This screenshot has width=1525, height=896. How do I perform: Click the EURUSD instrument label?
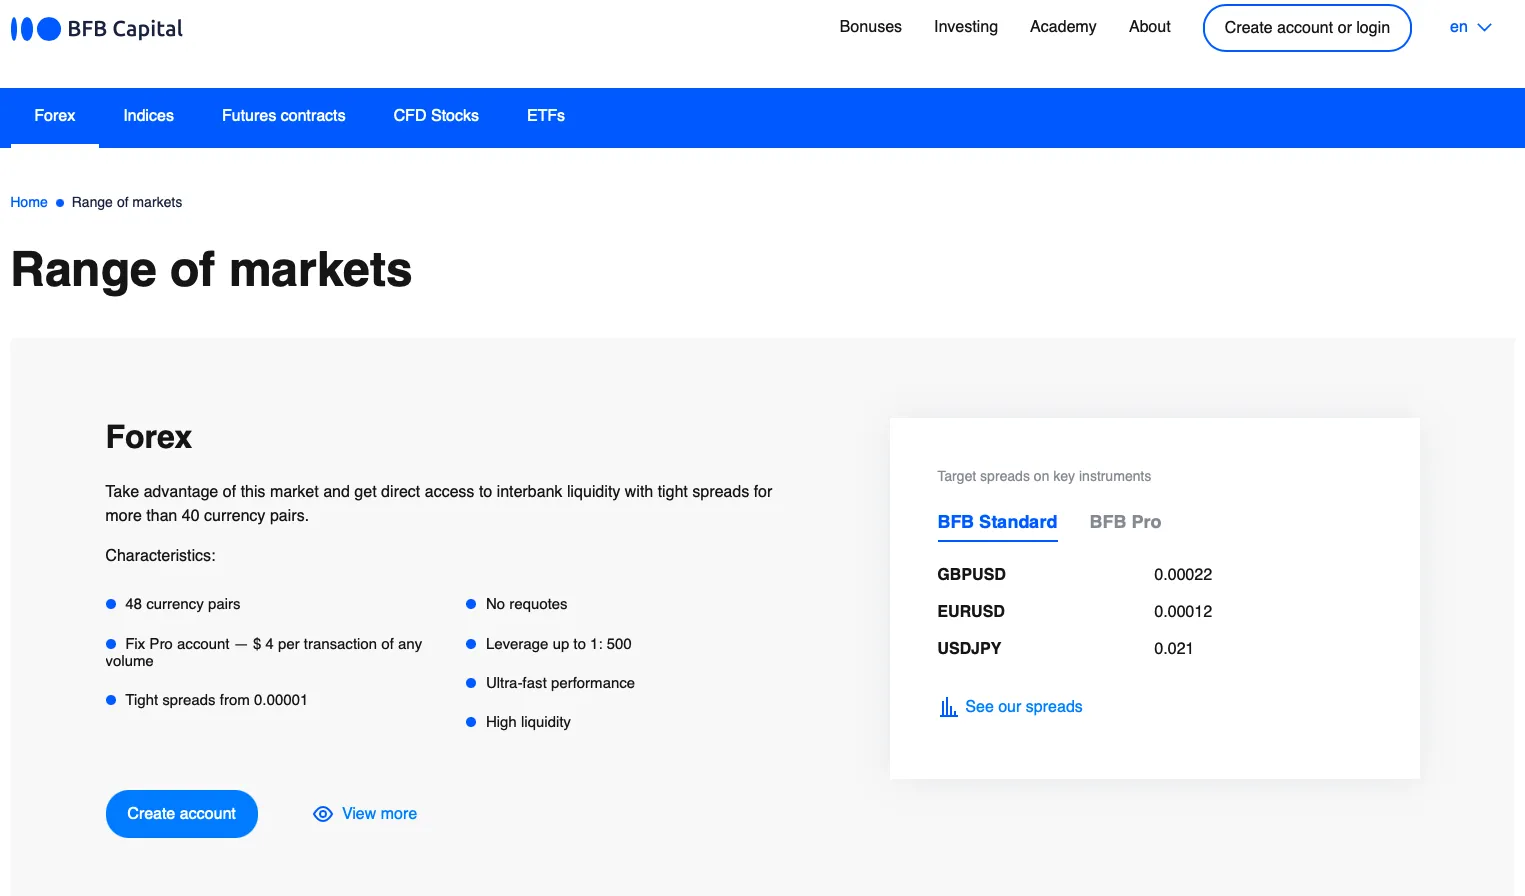pos(971,612)
